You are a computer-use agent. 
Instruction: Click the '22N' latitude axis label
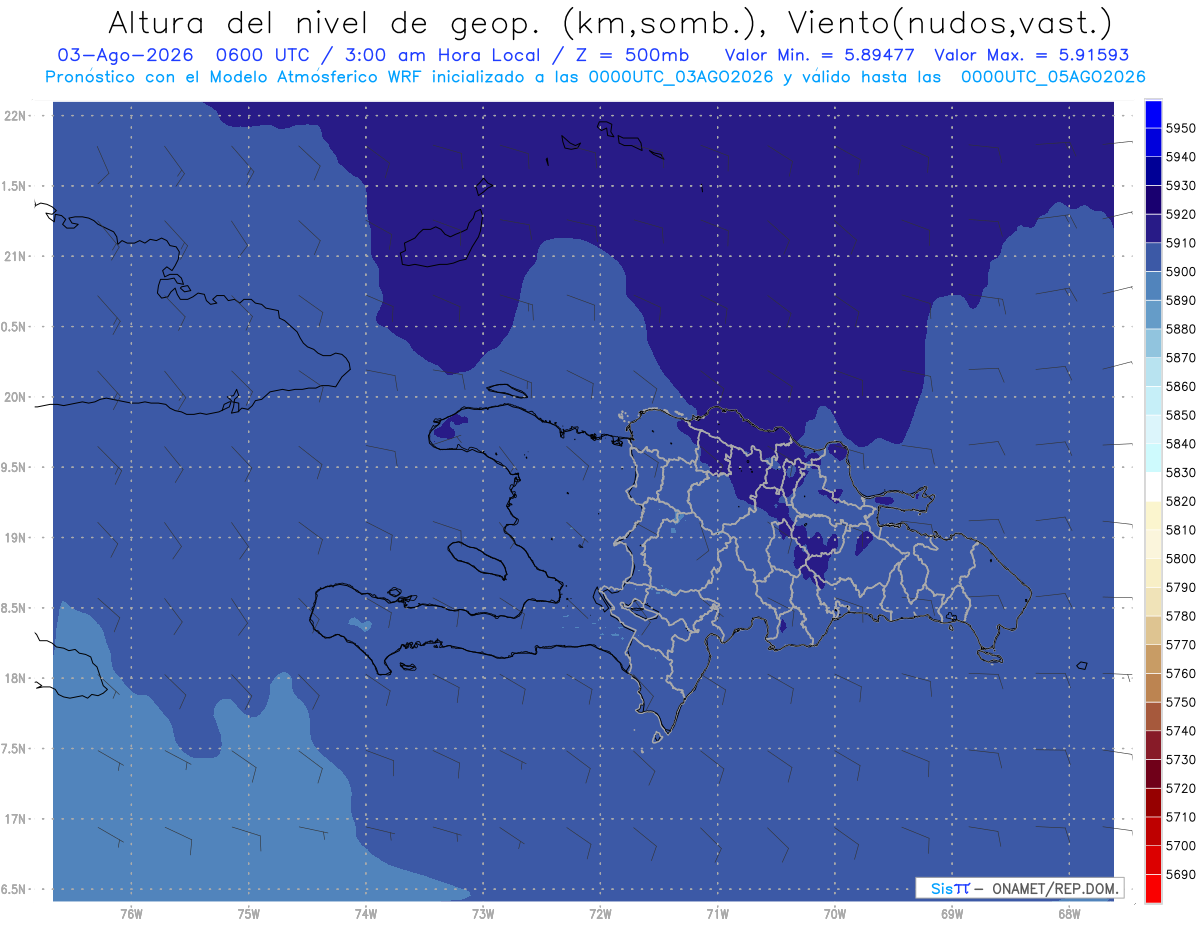point(17,116)
